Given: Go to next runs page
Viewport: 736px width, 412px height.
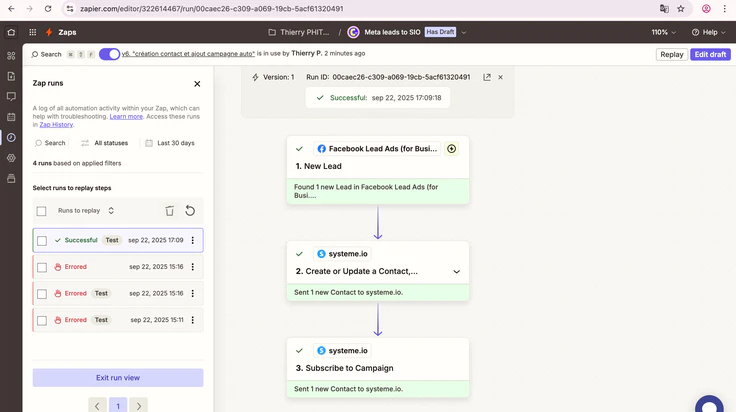Looking at the screenshot, I should tap(139, 406).
